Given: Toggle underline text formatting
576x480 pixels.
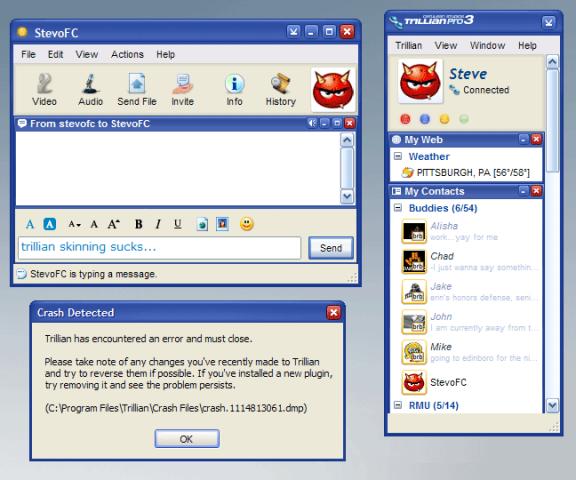Looking at the screenshot, I should pyautogui.click(x=178, y=224).
